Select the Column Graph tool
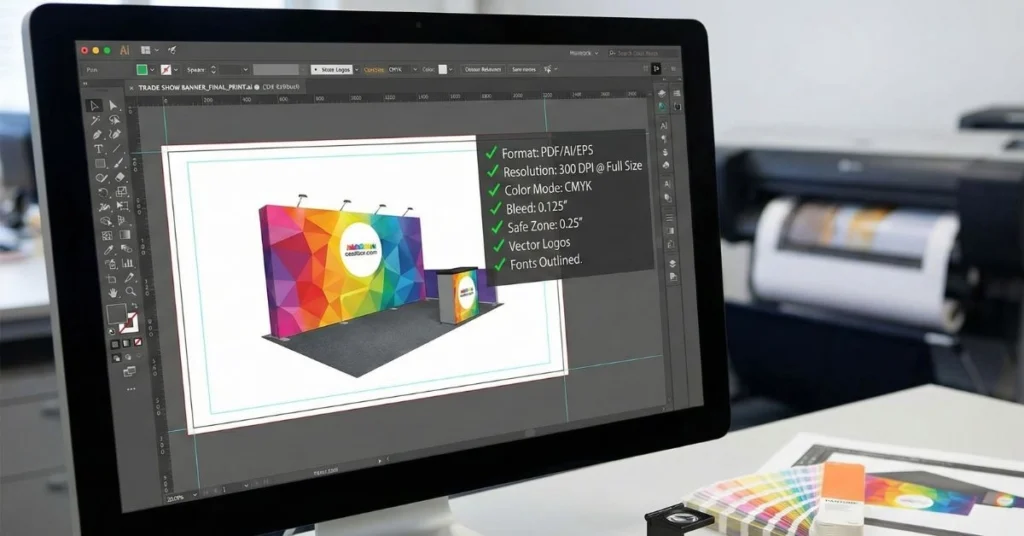This screenshot has width=1024, height=536. [x=127, y=263]
